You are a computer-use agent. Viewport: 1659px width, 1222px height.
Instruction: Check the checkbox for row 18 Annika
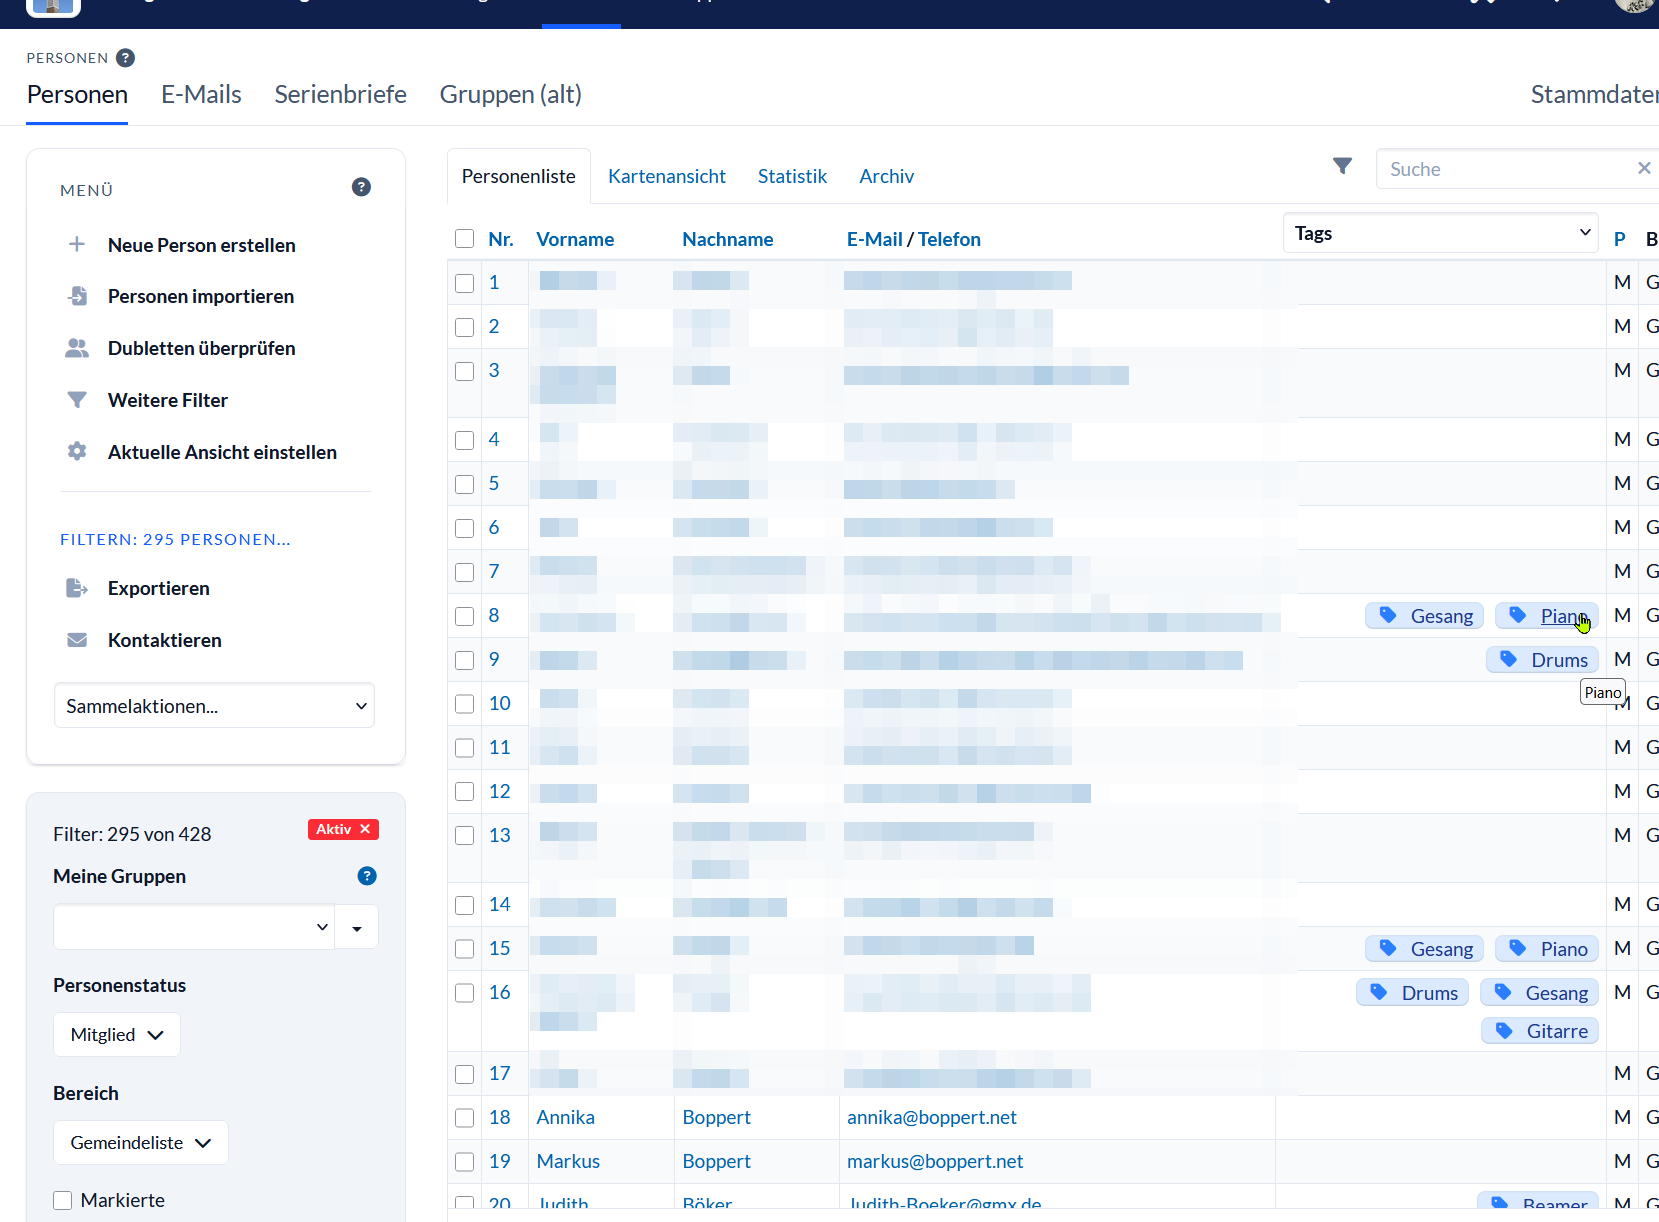coord(464,1118)
